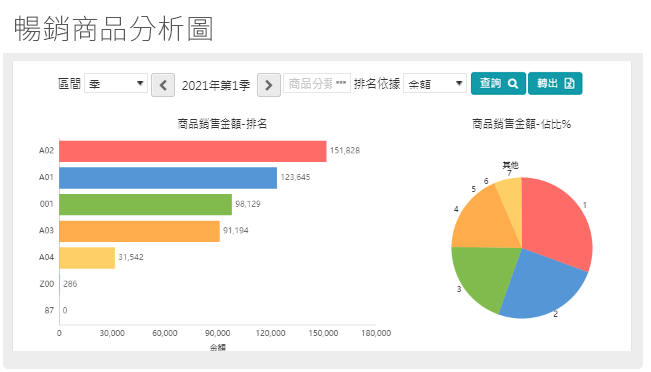Open the product category picker ellipsis
This screenshot has width=651, height=372.
pyautogui.click(x=341, y=83)
